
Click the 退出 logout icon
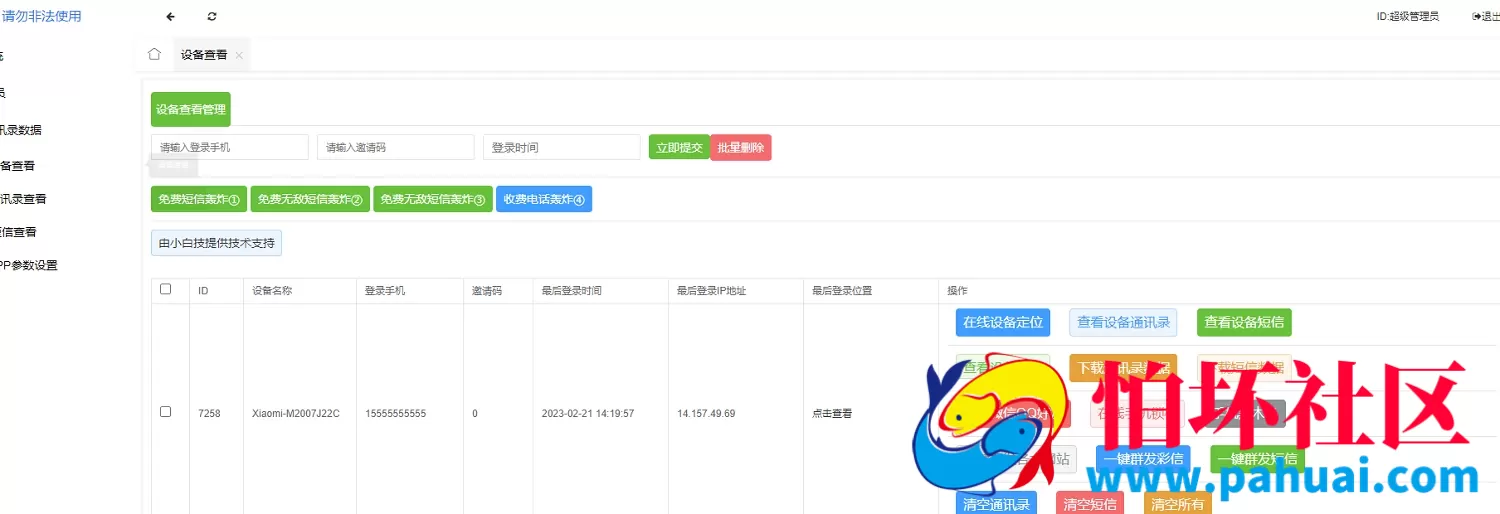click(1477, 17)
